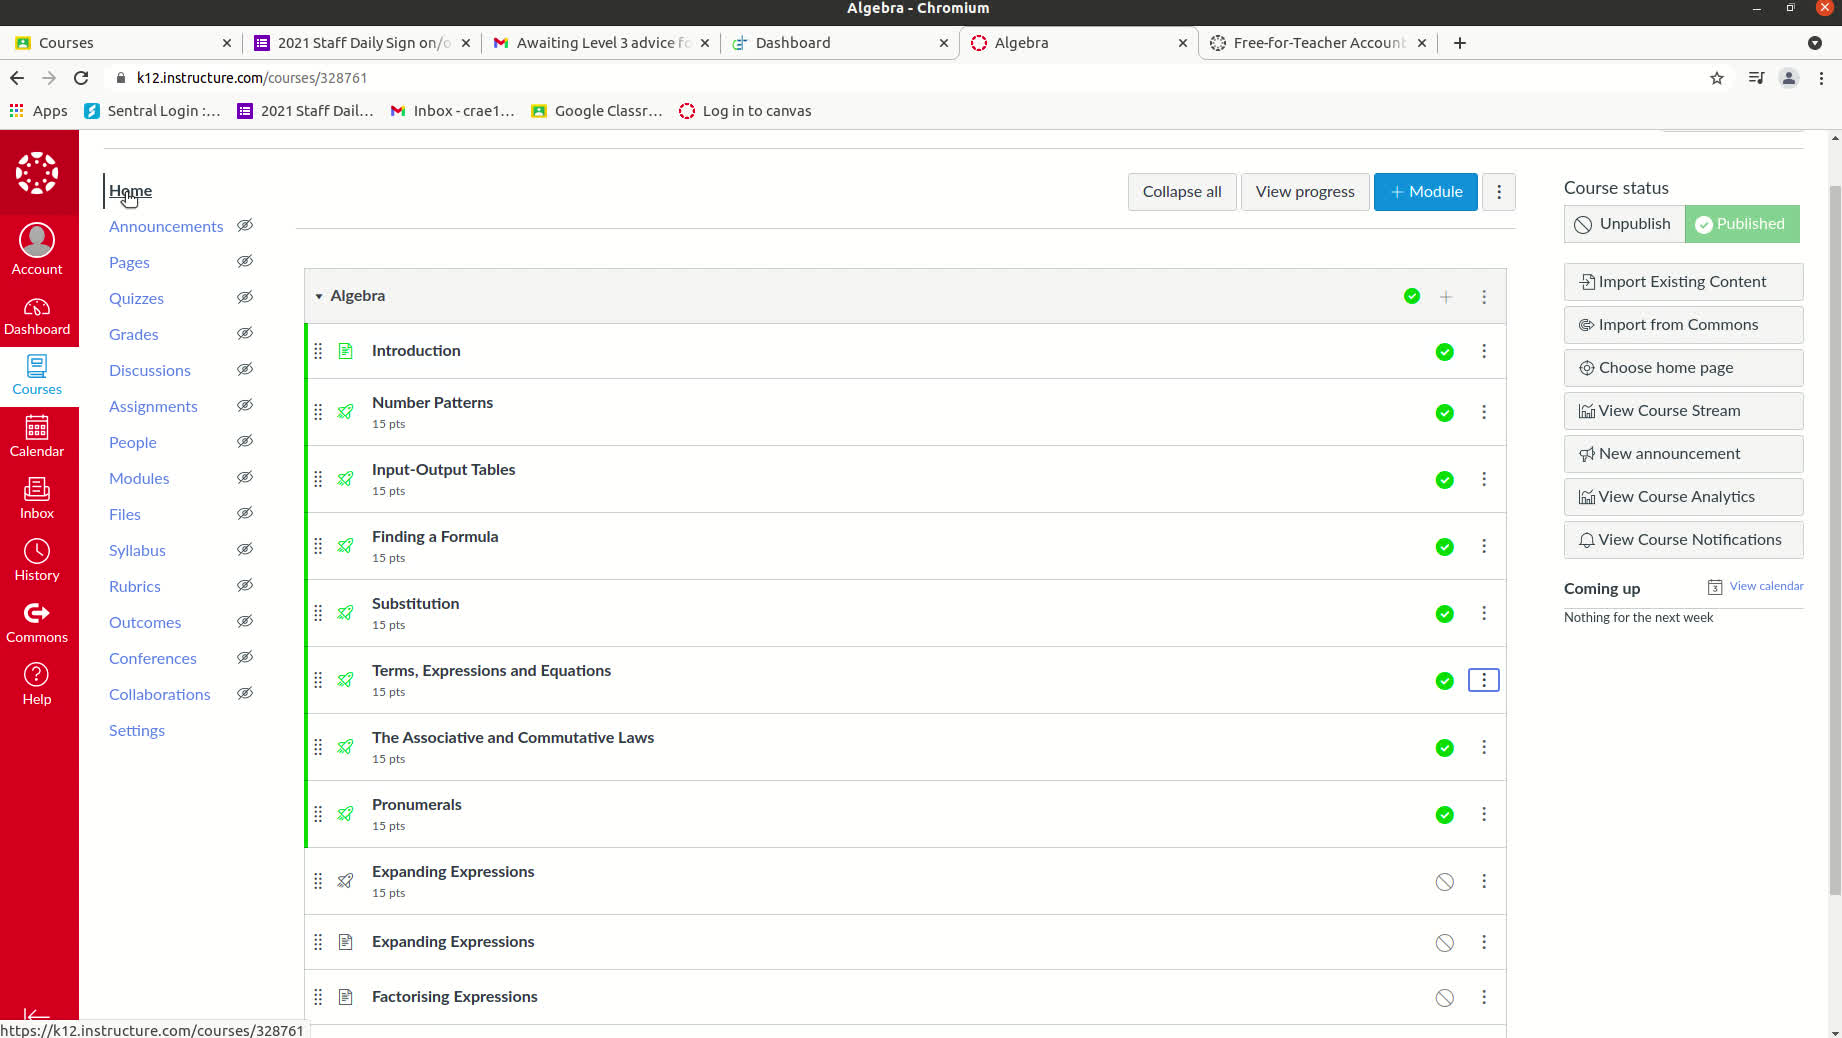Open options menu for Number Patterns

coord(1484,412)
